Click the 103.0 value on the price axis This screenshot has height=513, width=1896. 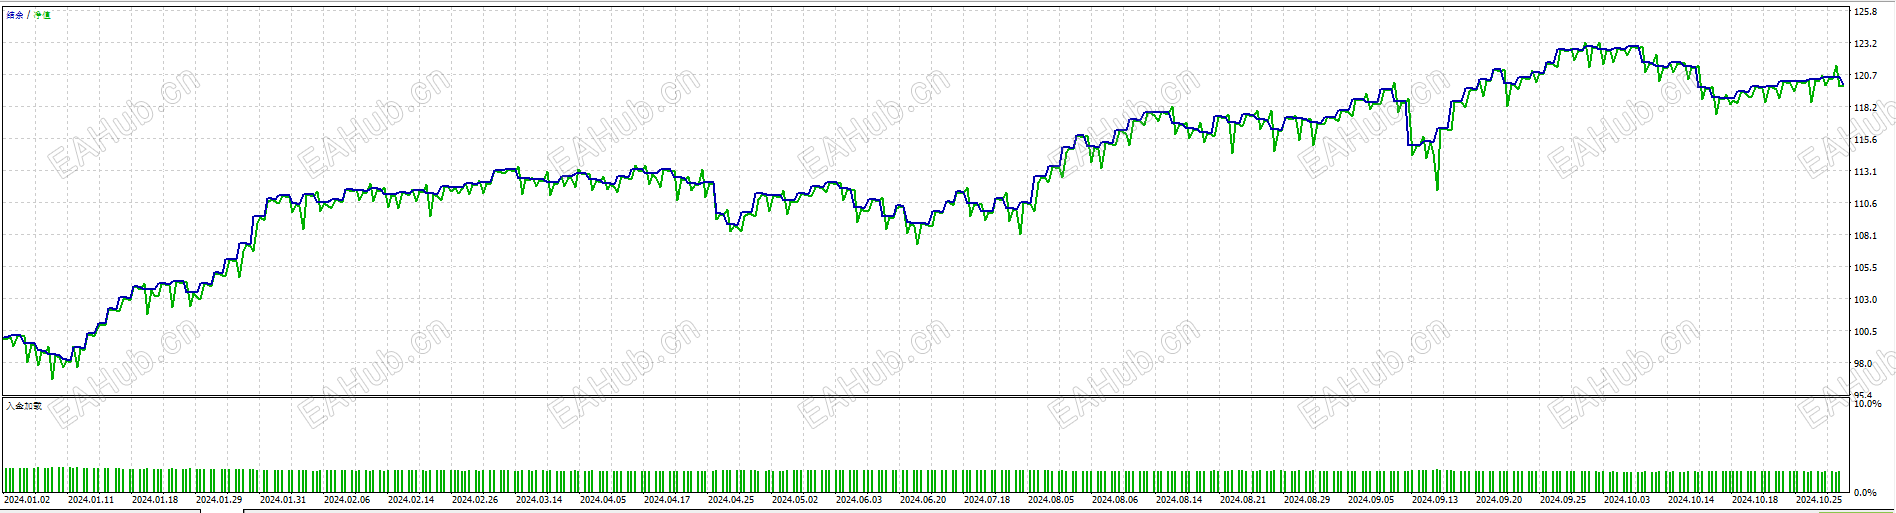[x=1865, y=300]
